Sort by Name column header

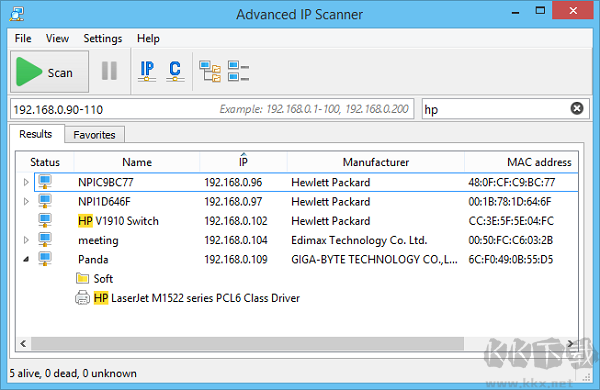click(137, 162)
